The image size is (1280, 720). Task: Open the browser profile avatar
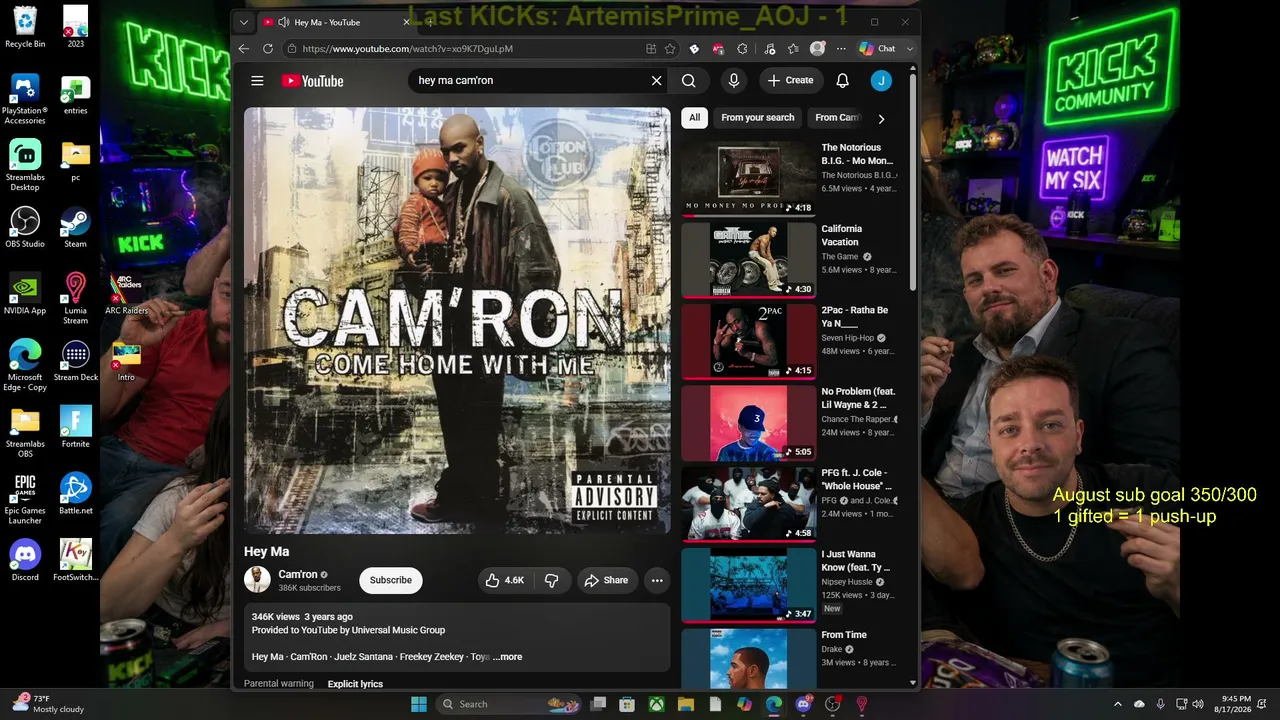click(x=817, y=48)
